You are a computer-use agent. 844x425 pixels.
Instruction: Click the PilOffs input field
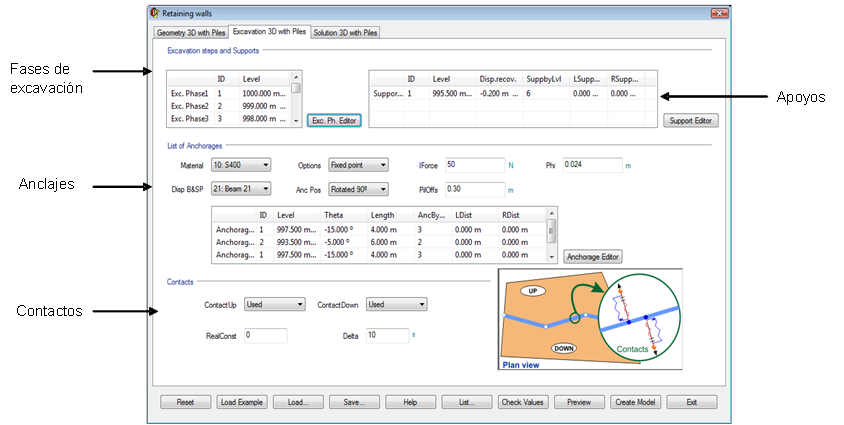[x=475, y=189]
